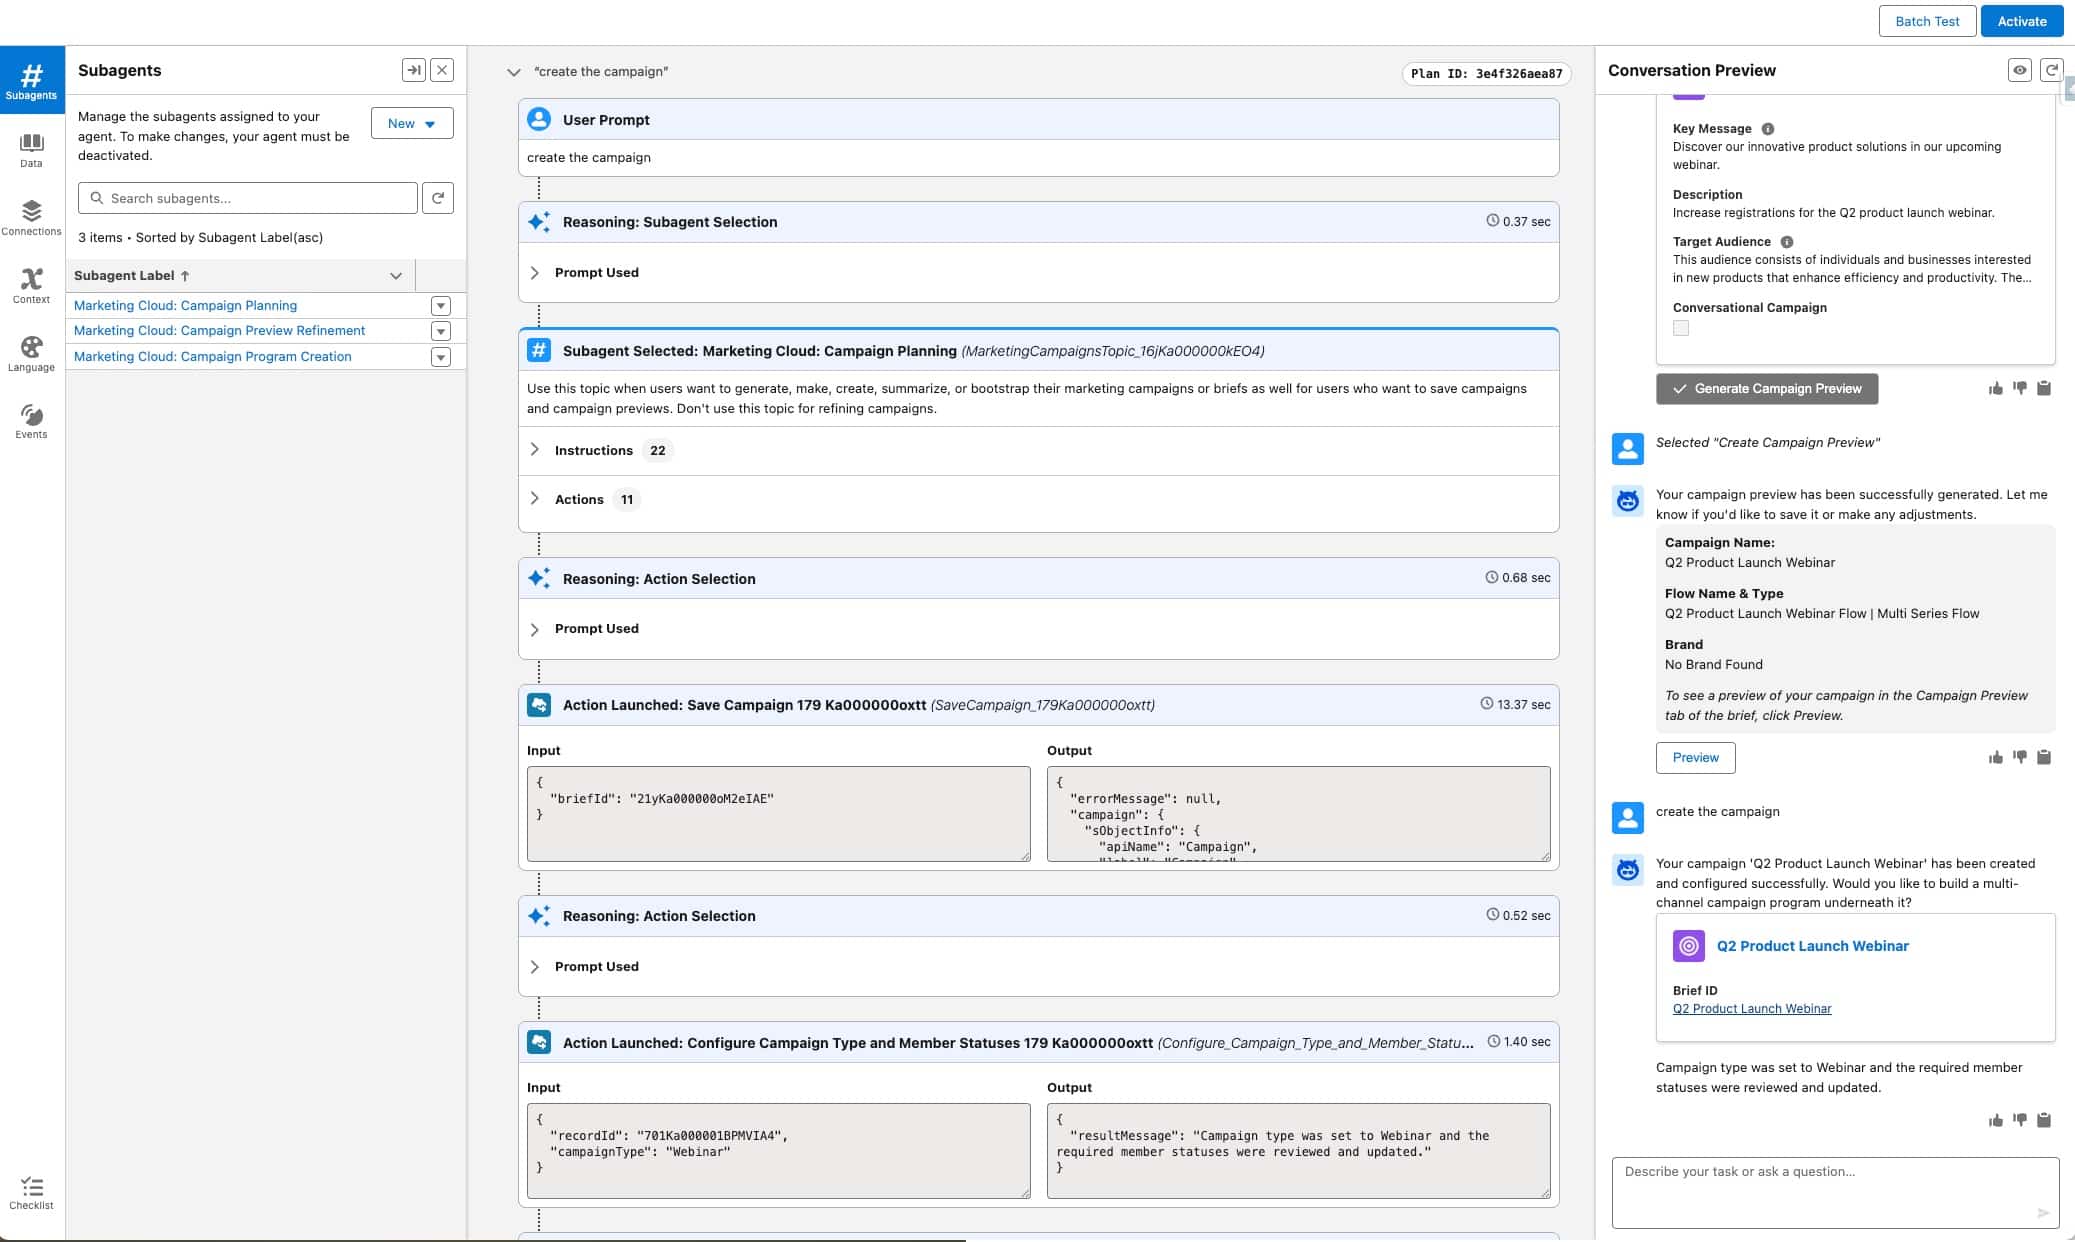Click the Batch Test button

point(1926,21)
